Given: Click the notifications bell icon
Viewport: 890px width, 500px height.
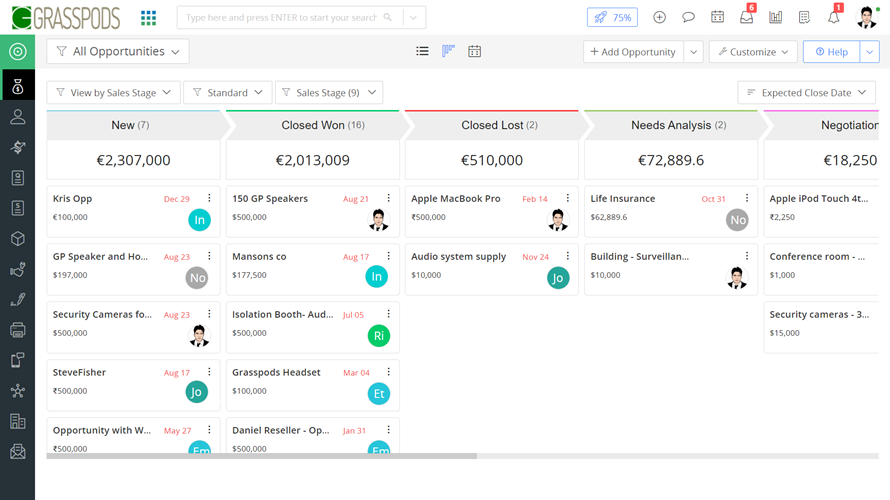Looking at the screenshot, I should 833,17.
